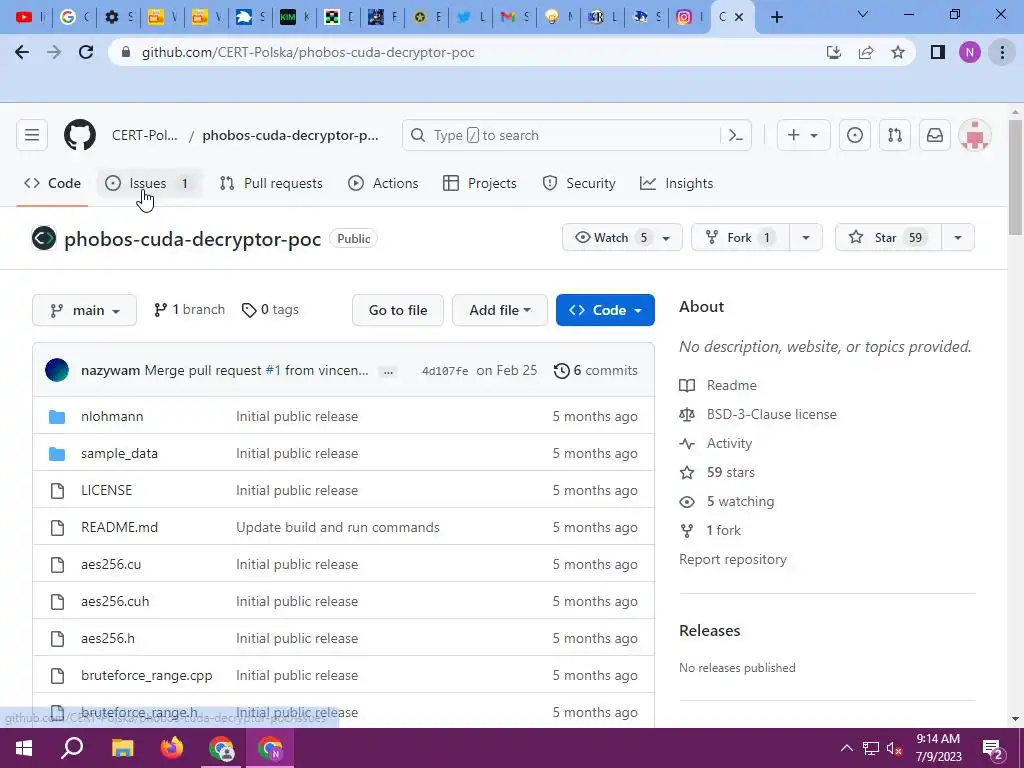
Task: Switch to Code tab
Action: pyautogui.click(x=52, y=184)
